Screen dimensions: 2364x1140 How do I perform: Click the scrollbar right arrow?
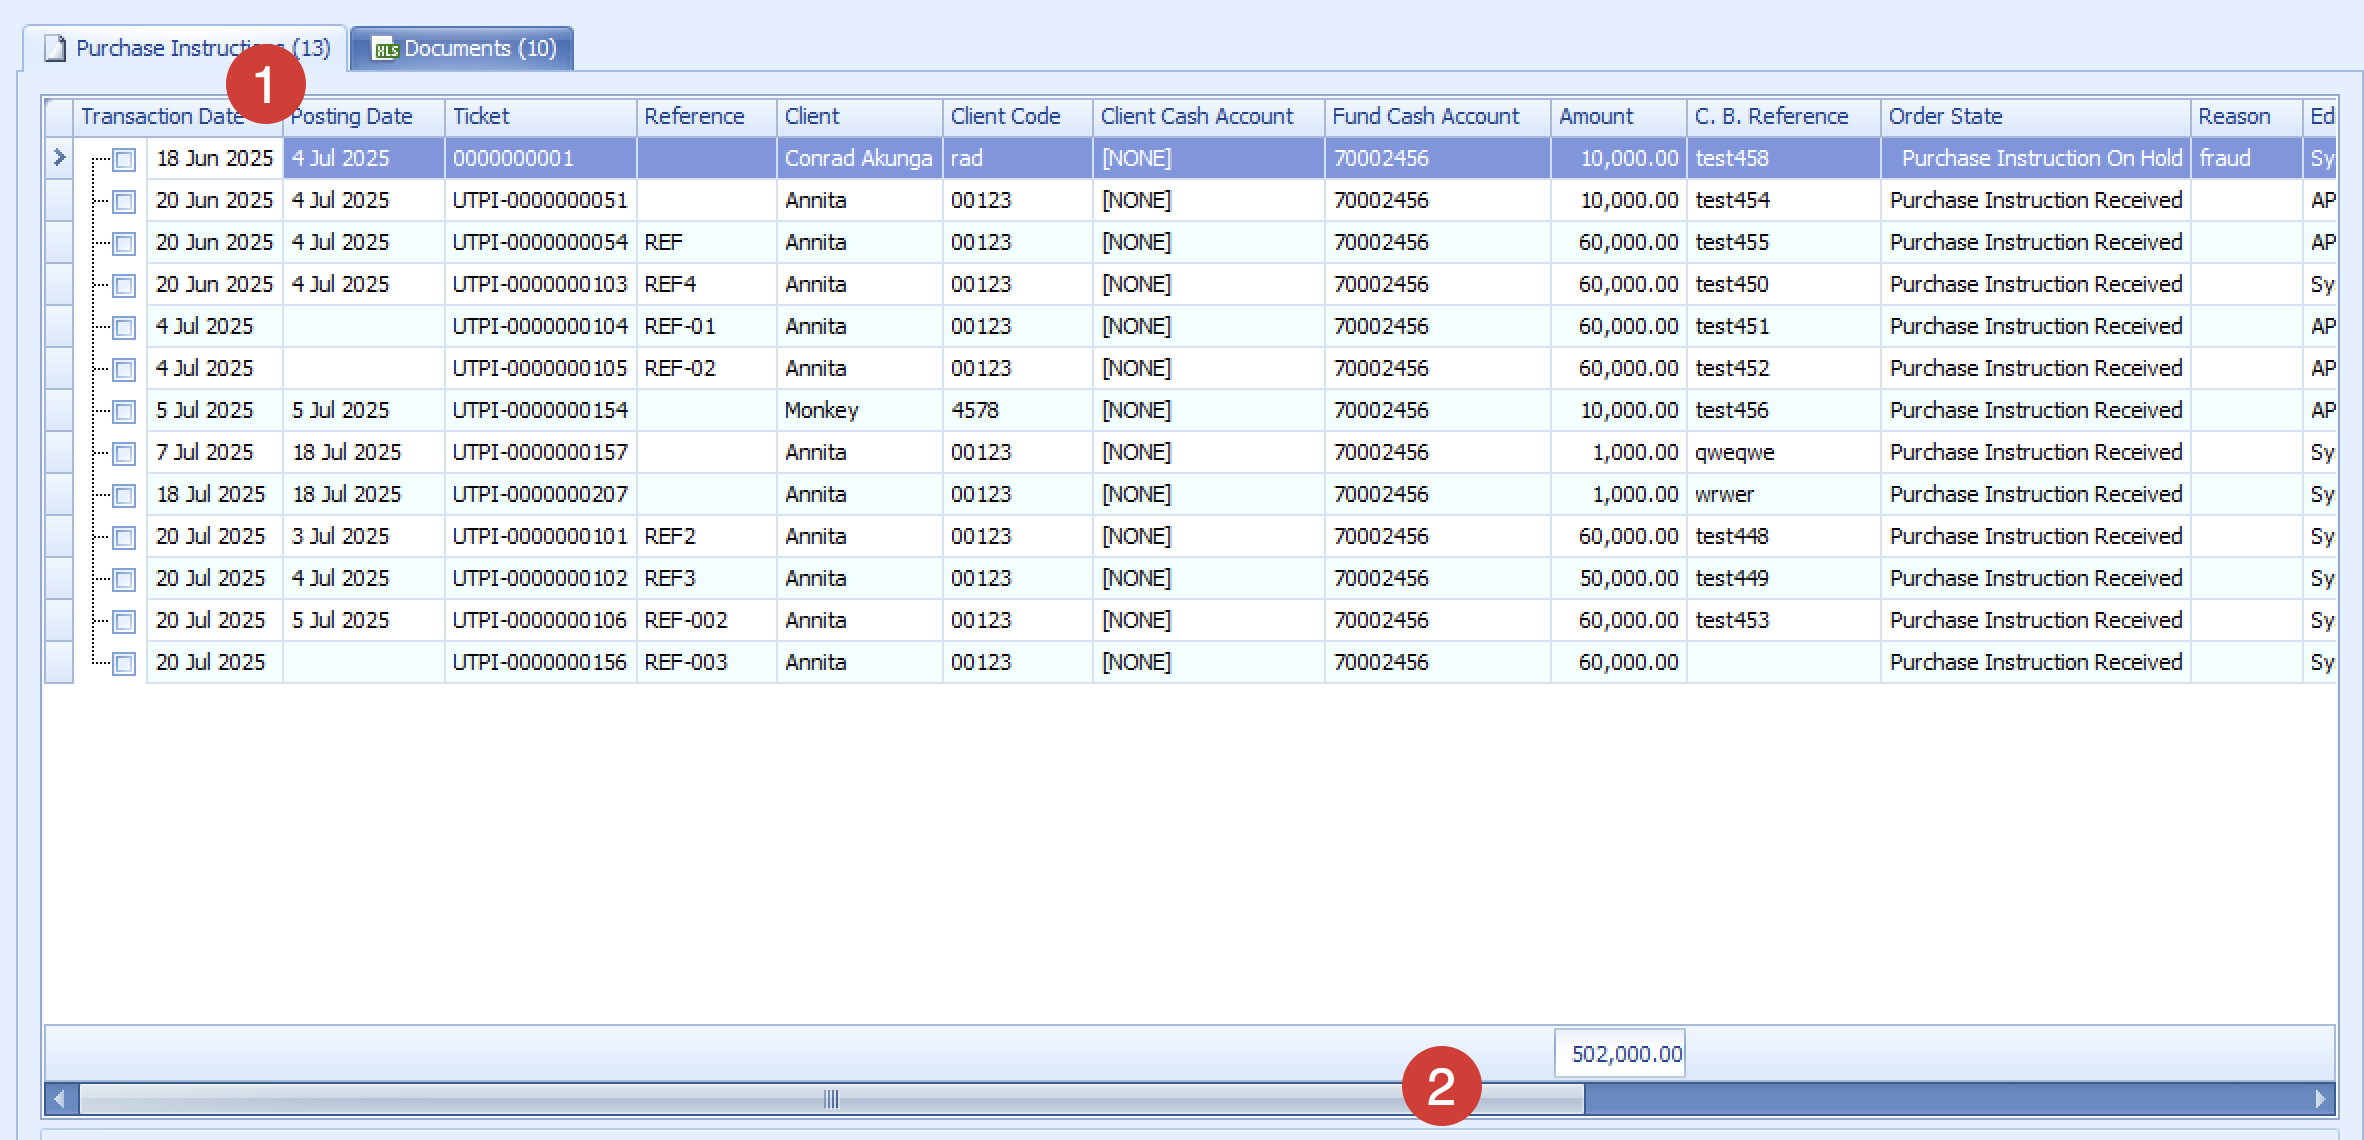2319,1099
